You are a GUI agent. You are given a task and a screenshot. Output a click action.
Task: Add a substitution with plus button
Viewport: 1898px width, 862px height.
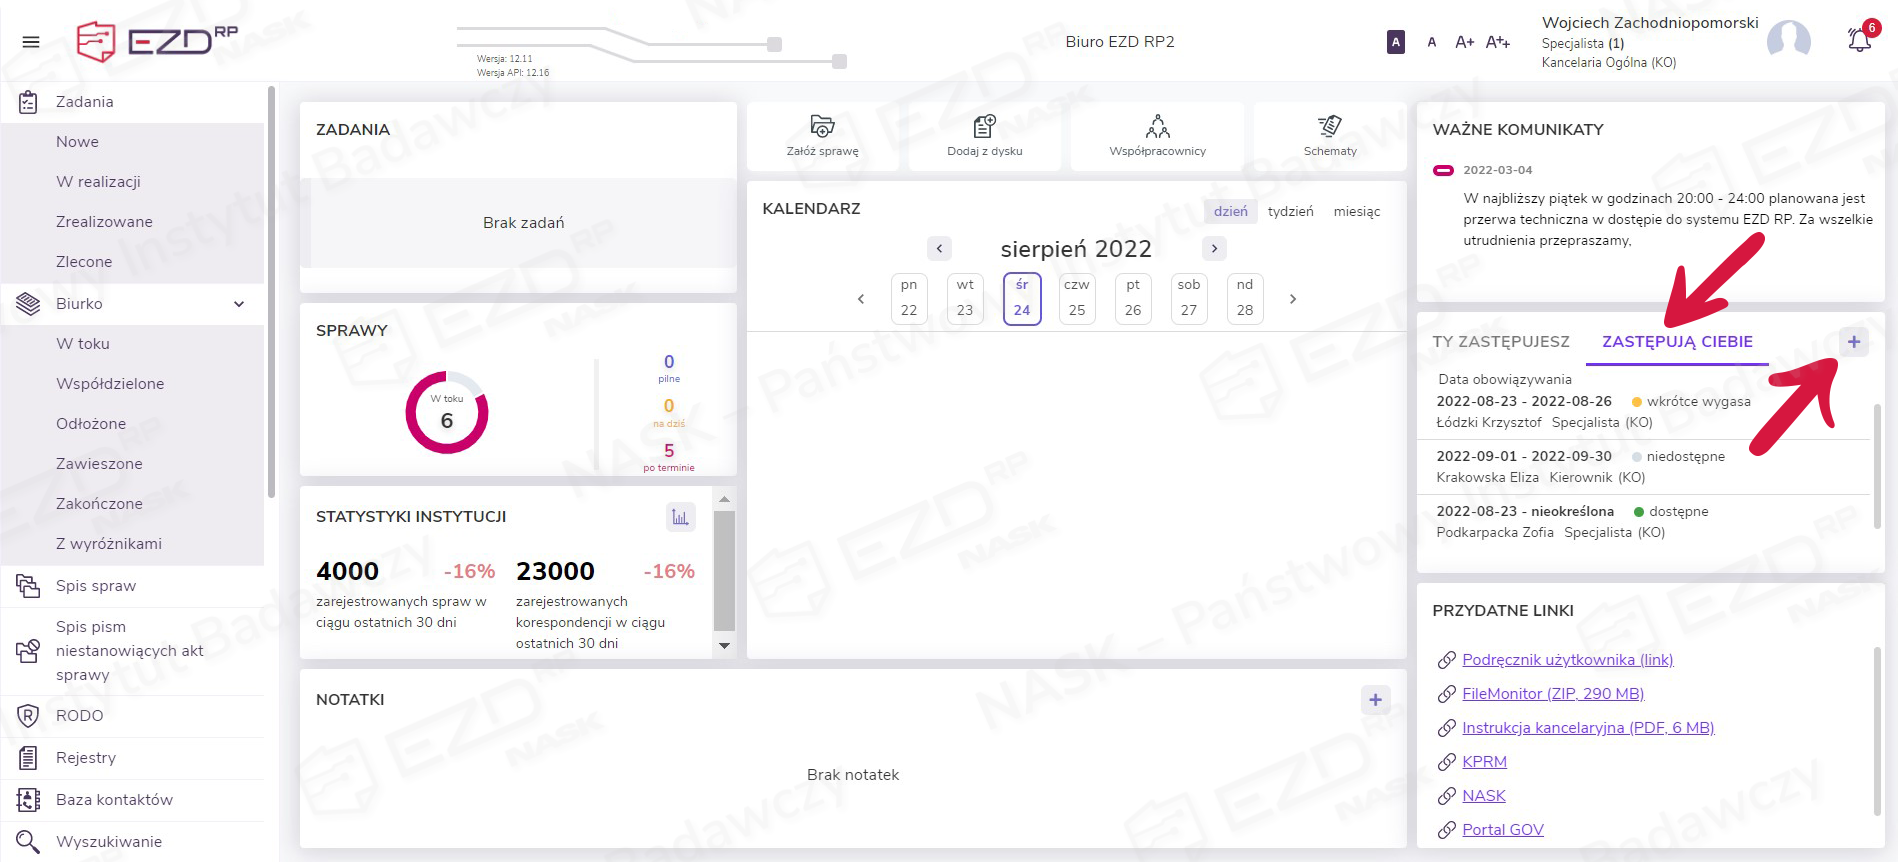[1853, 342]
